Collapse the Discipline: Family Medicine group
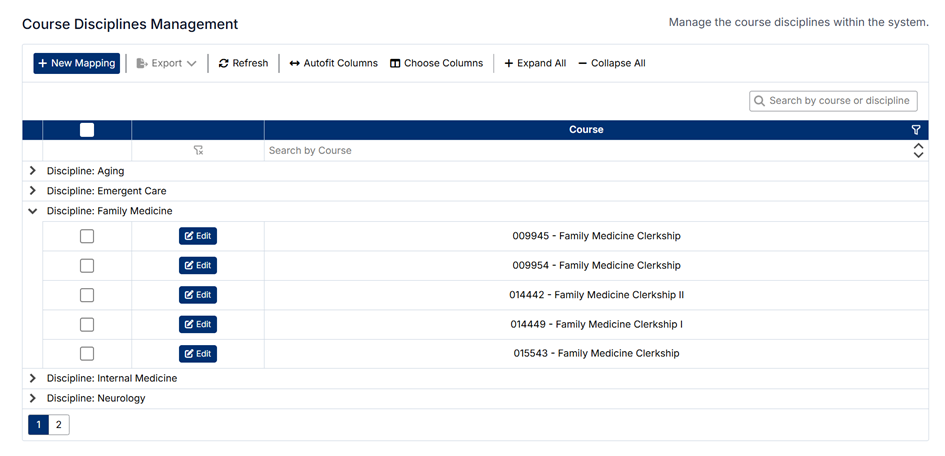This screenshot has height=456, width=945. coord(33,211)
